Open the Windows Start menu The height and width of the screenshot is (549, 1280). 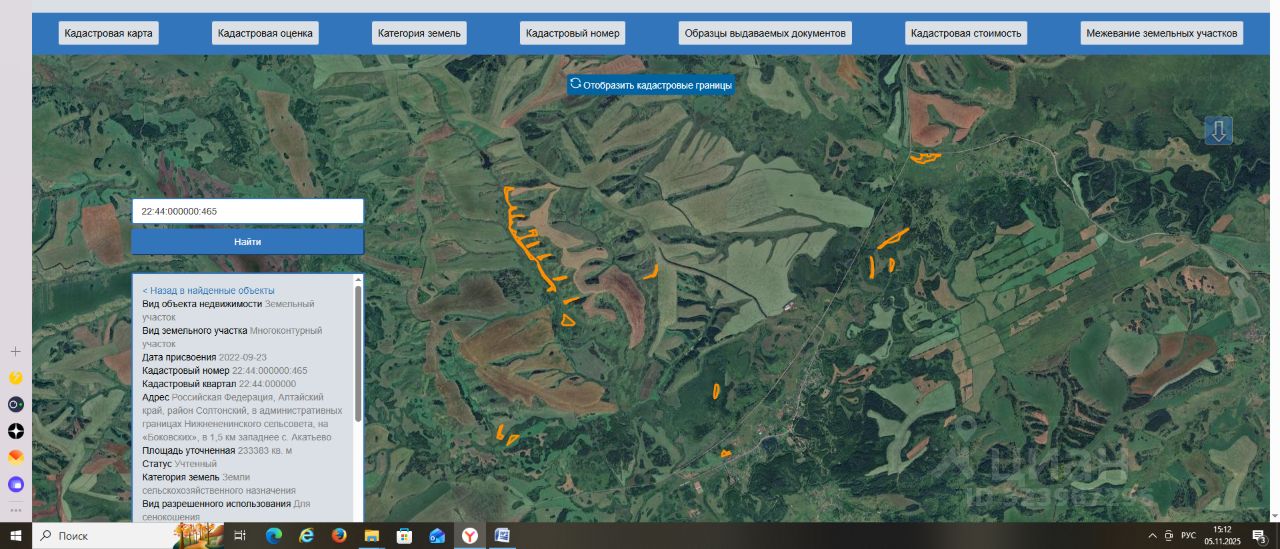click(x=16, y=536)
